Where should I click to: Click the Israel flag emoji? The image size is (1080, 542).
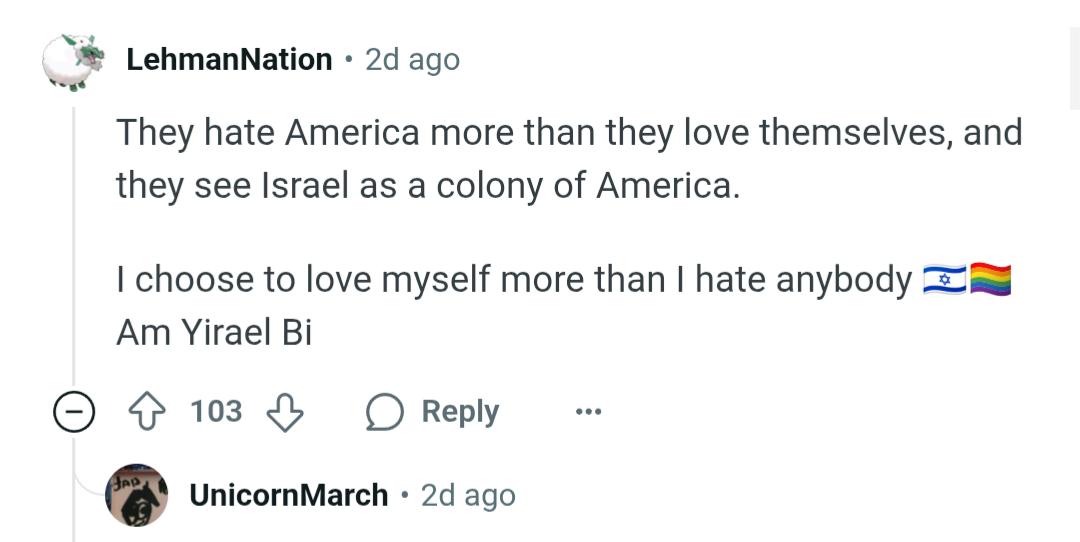(x=943, y=281)
